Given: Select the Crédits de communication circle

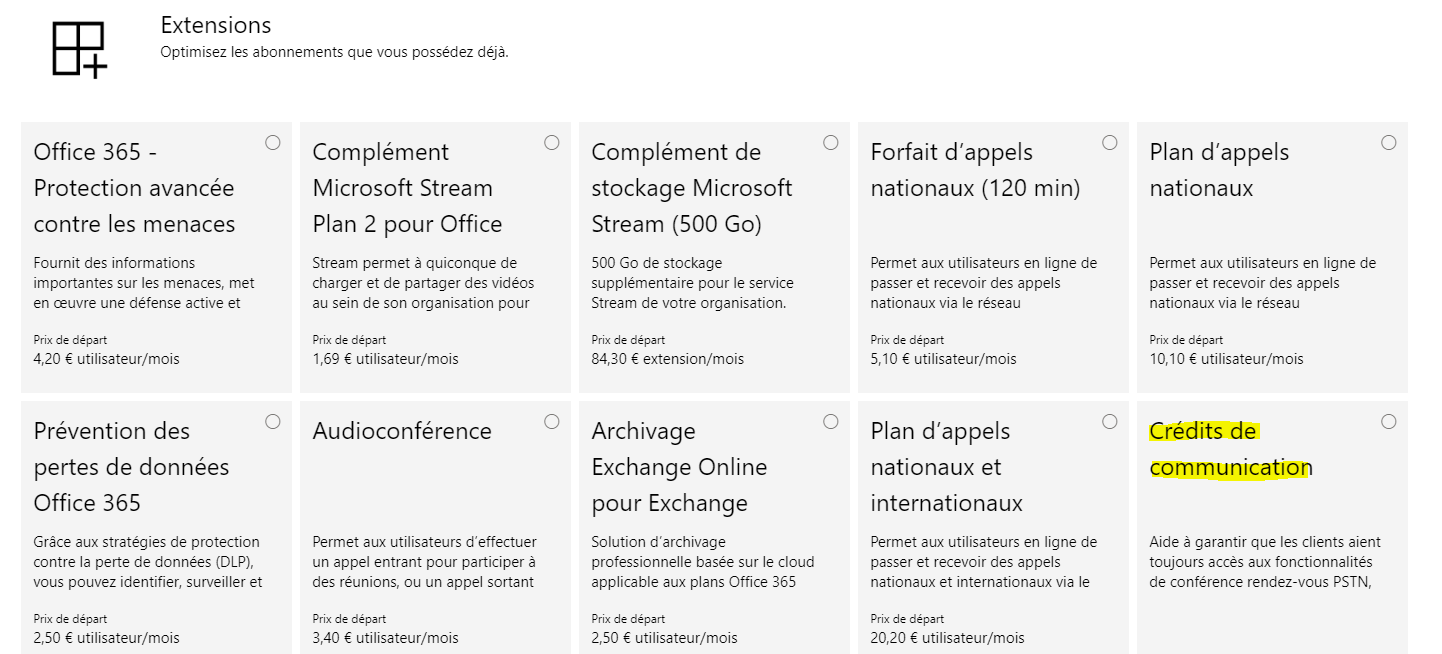Looking at the screenshot, I should pos(1388,422).
